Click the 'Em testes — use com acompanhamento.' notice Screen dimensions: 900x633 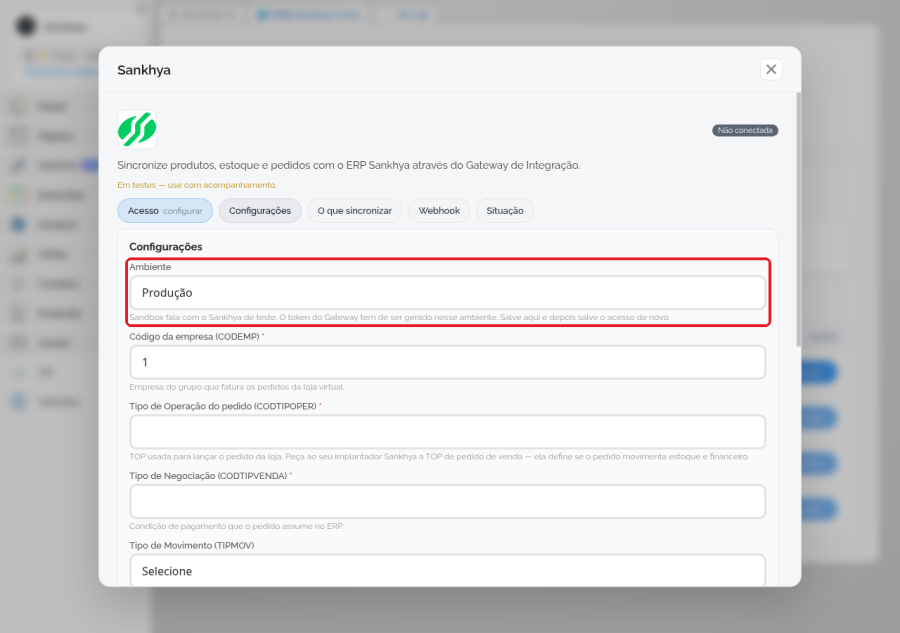pyautogui.click(x=197, y=185)
